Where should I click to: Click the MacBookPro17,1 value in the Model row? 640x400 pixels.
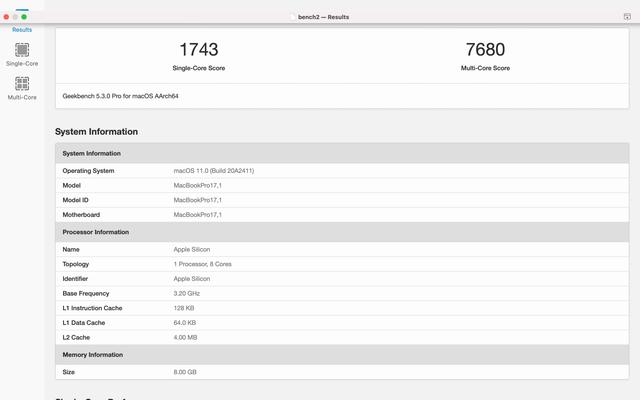point(198,185)
